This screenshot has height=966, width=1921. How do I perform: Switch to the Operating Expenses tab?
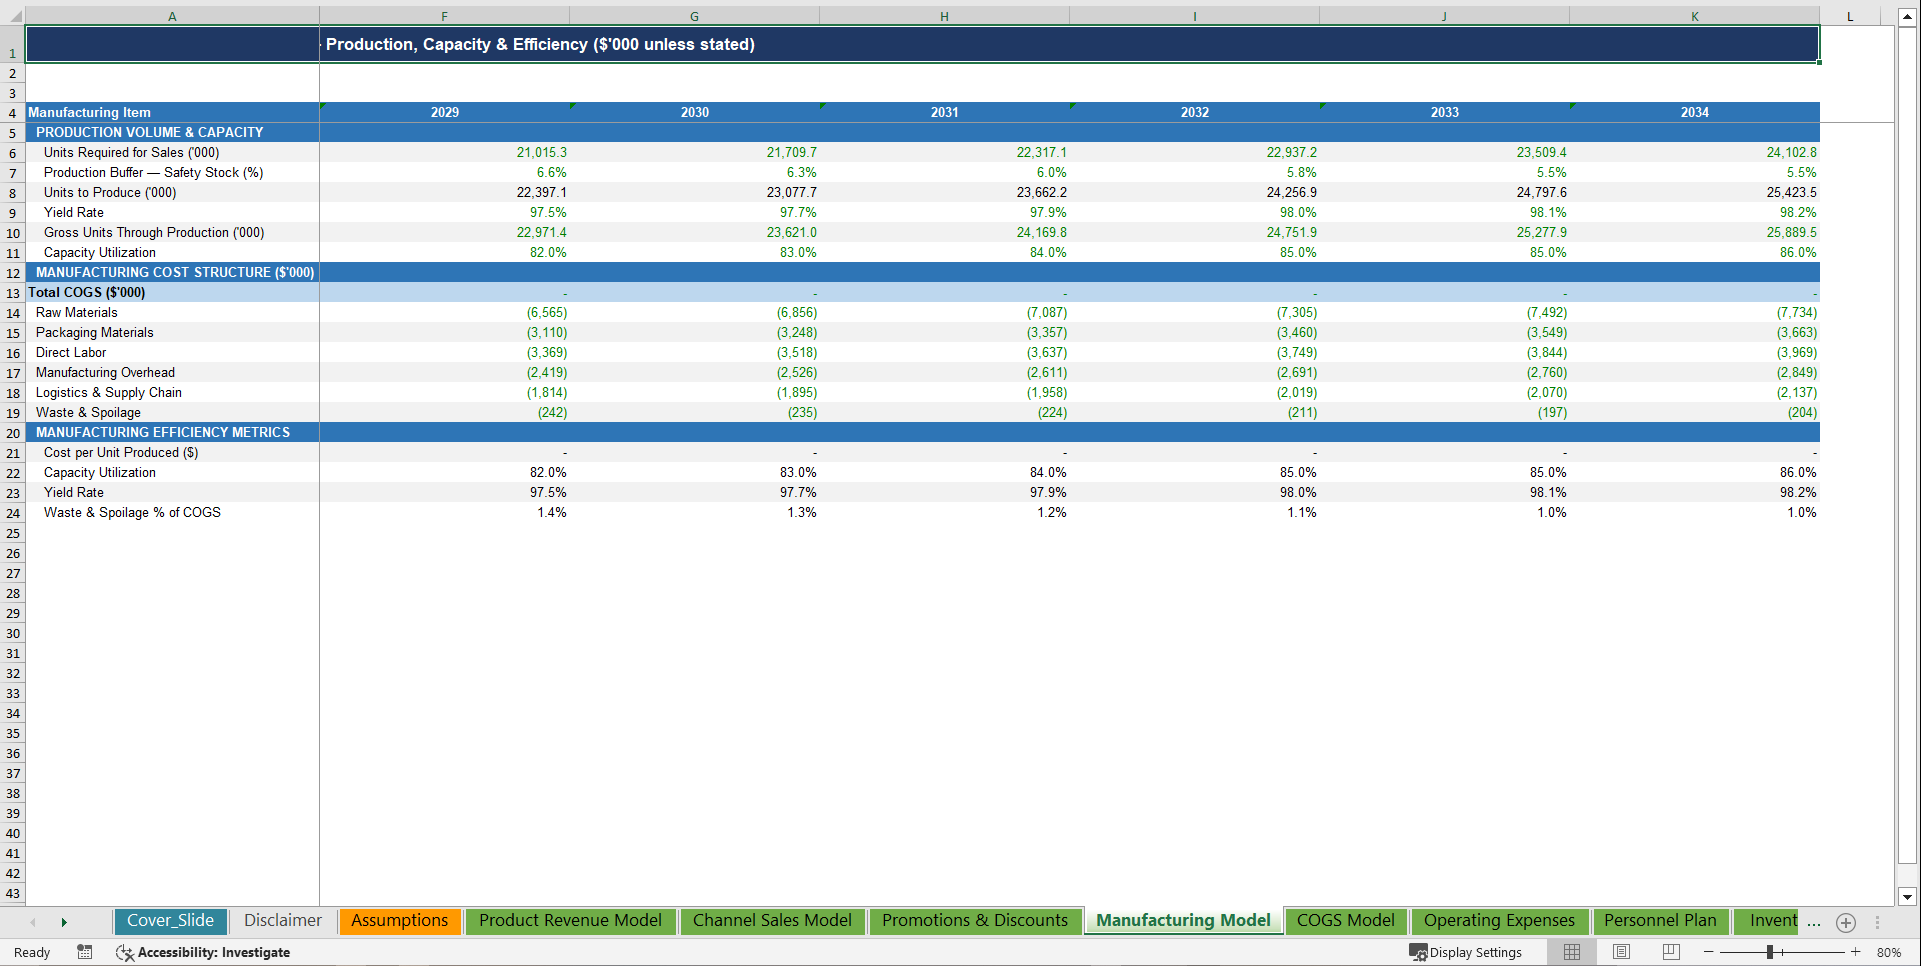[1499, 920]
